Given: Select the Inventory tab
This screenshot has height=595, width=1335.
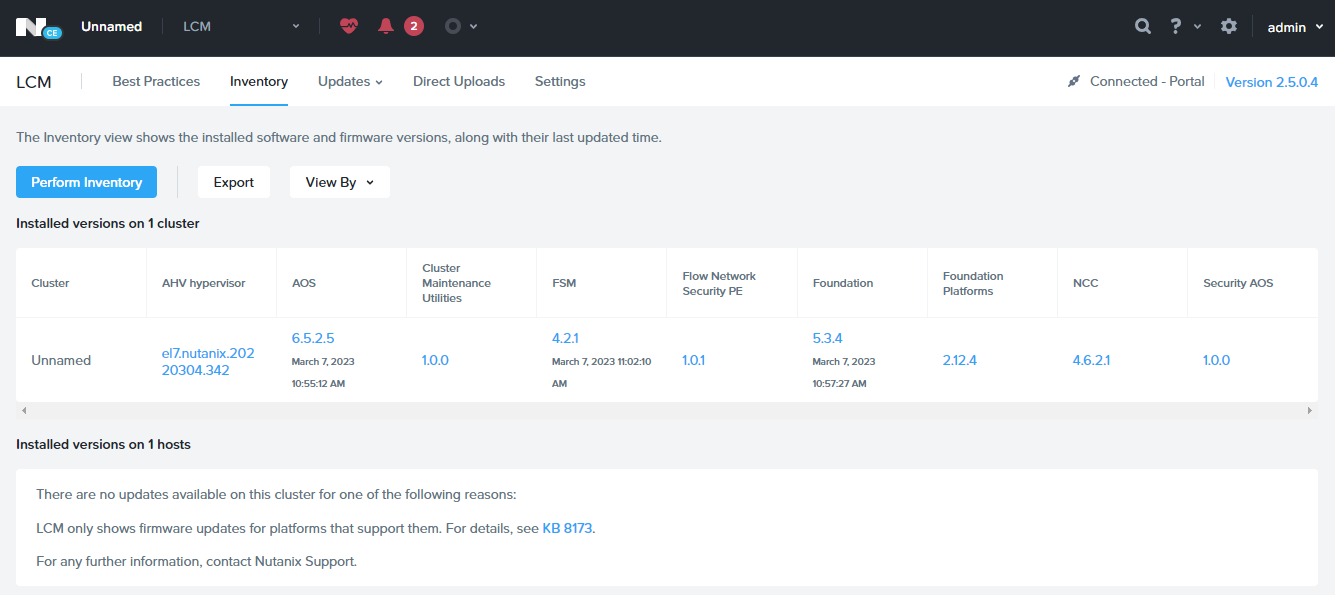Looking at the screenshot, I should tap(259, 81).
